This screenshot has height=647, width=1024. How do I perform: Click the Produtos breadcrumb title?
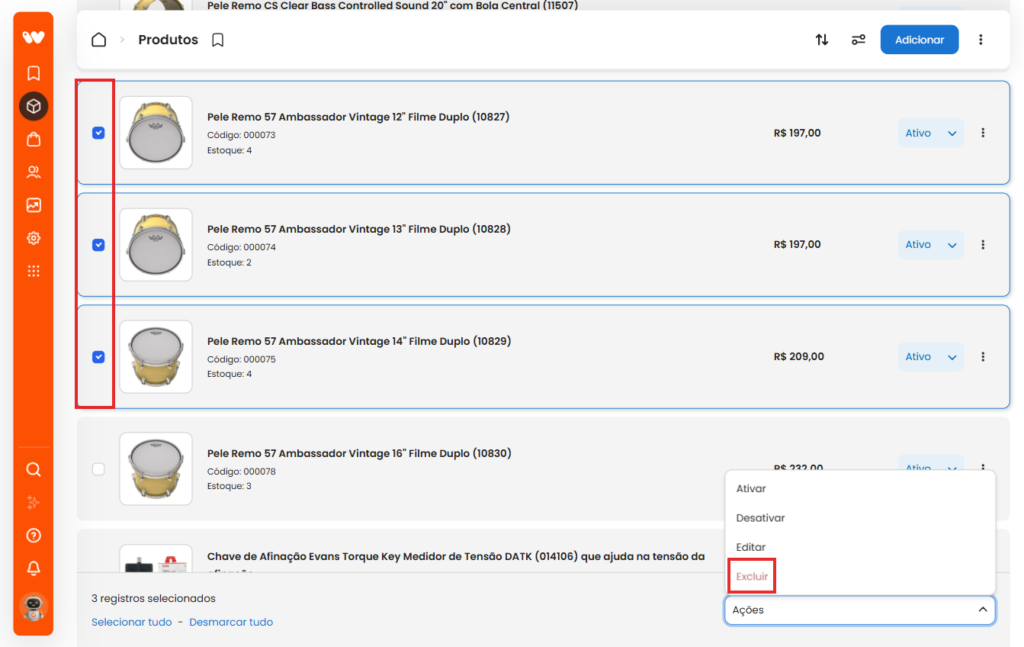coord(168,40)
